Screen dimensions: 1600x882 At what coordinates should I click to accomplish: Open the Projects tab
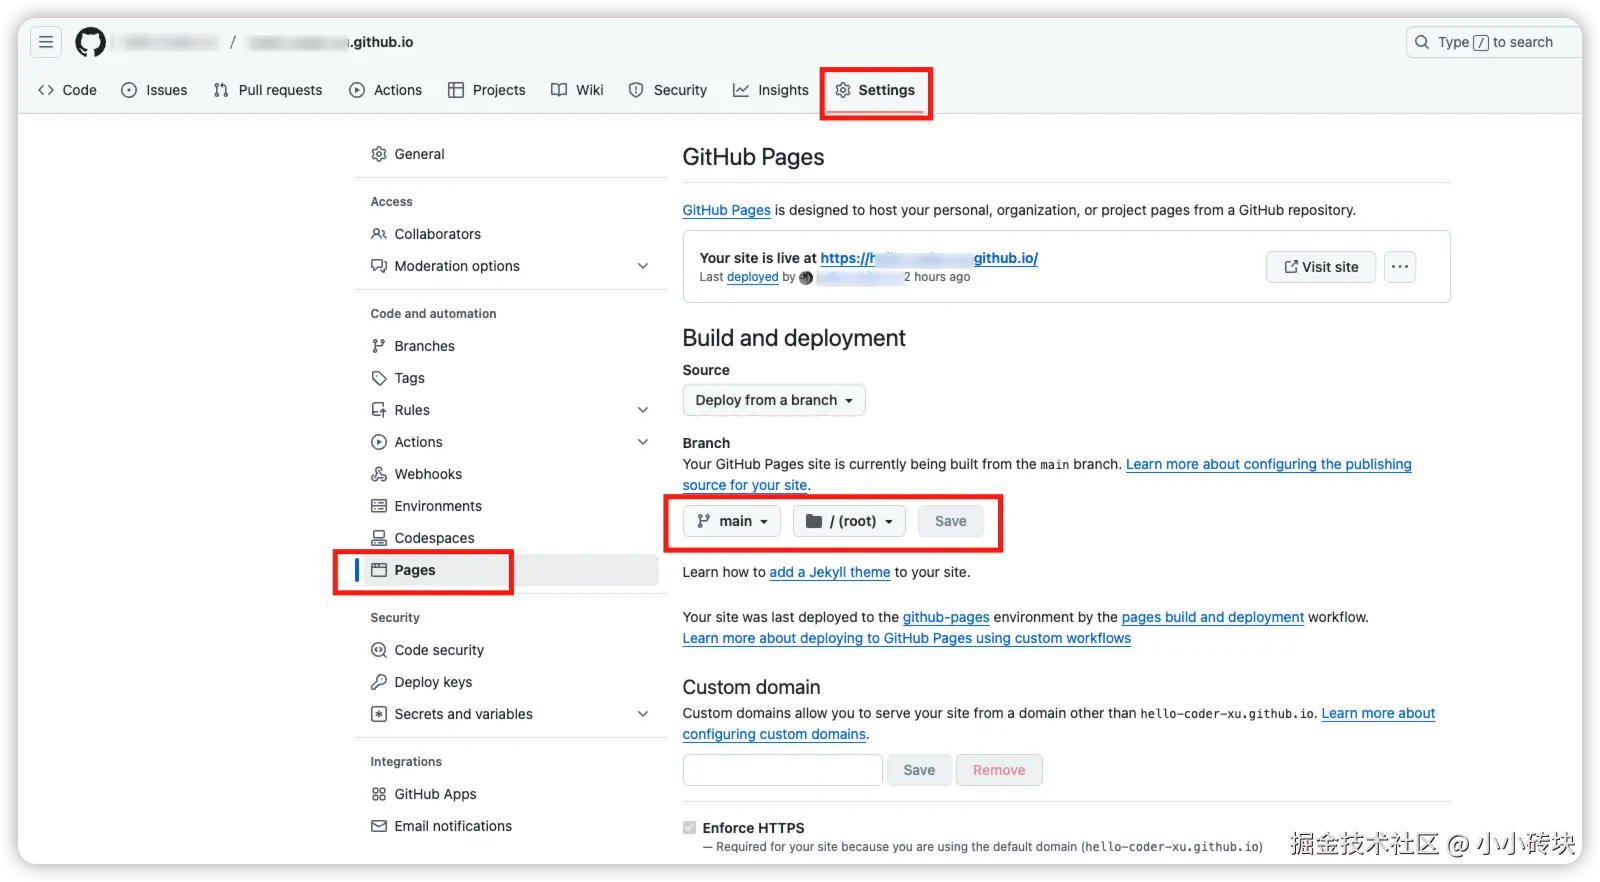pos(486,90)
